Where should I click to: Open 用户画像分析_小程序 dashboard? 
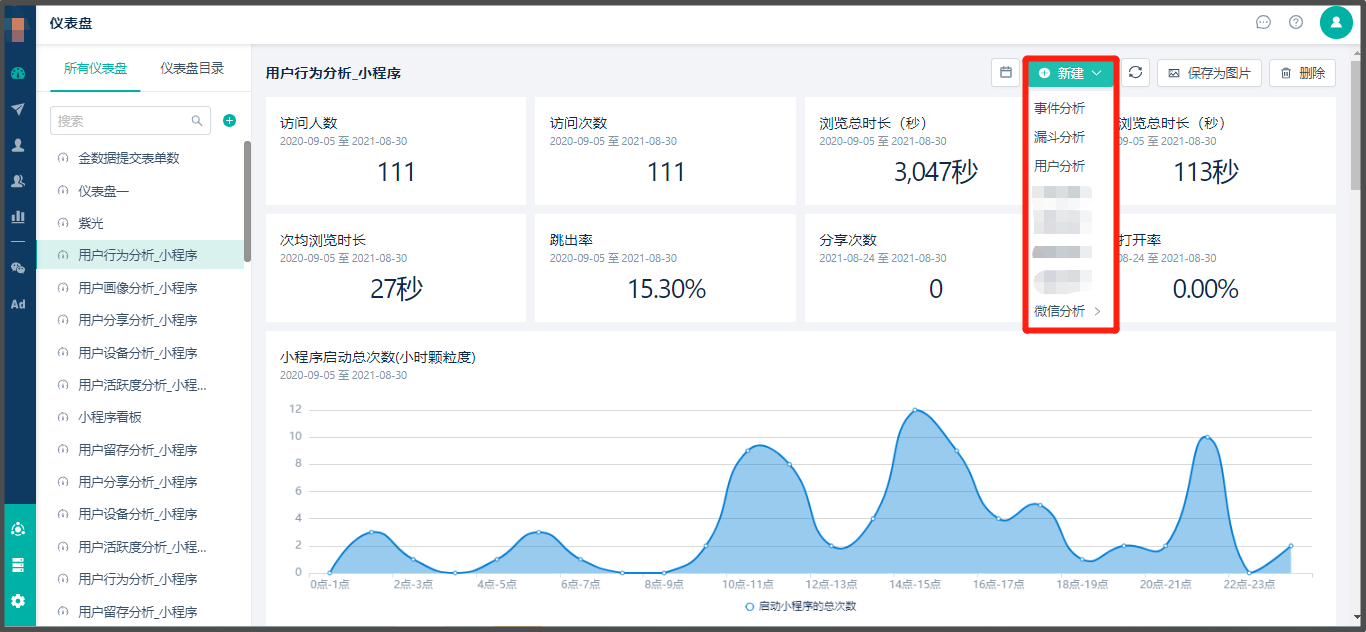[140, 288]
